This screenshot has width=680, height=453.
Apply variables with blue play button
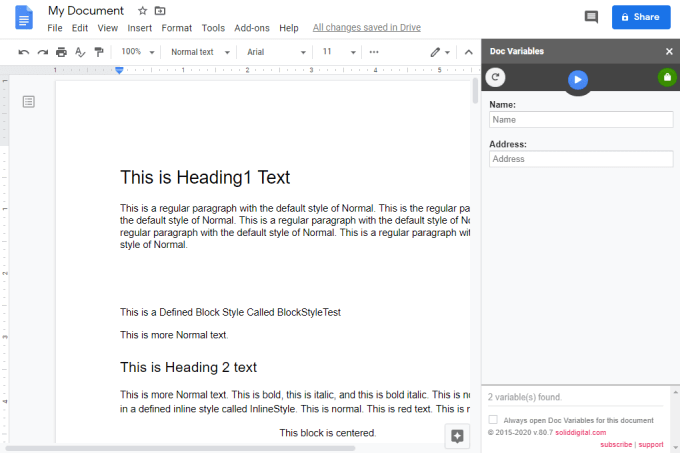point(578,80)
